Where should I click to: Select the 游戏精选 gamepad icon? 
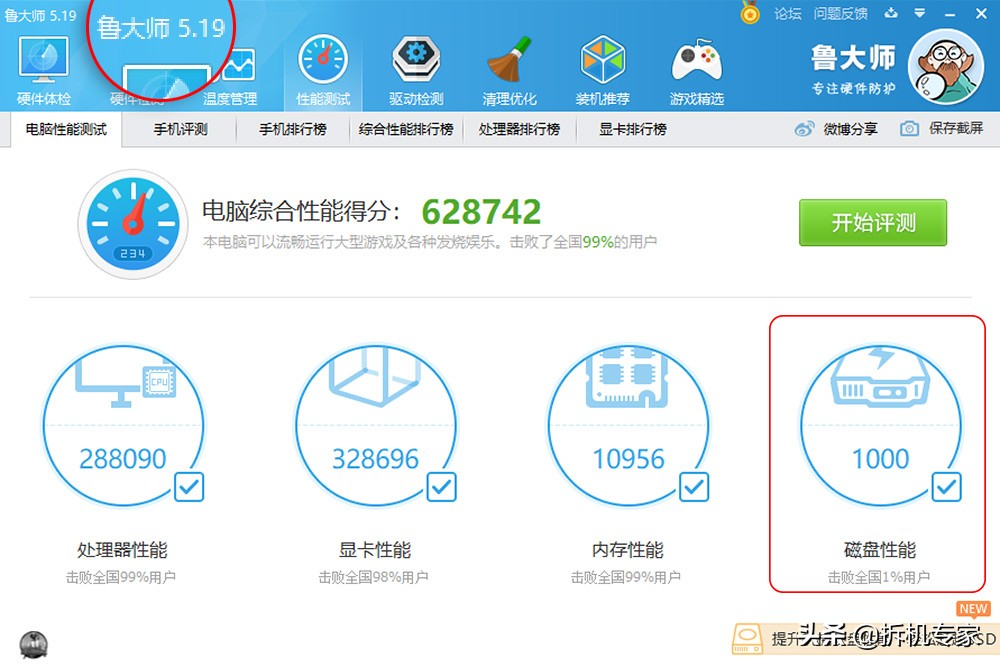(695, 60)
